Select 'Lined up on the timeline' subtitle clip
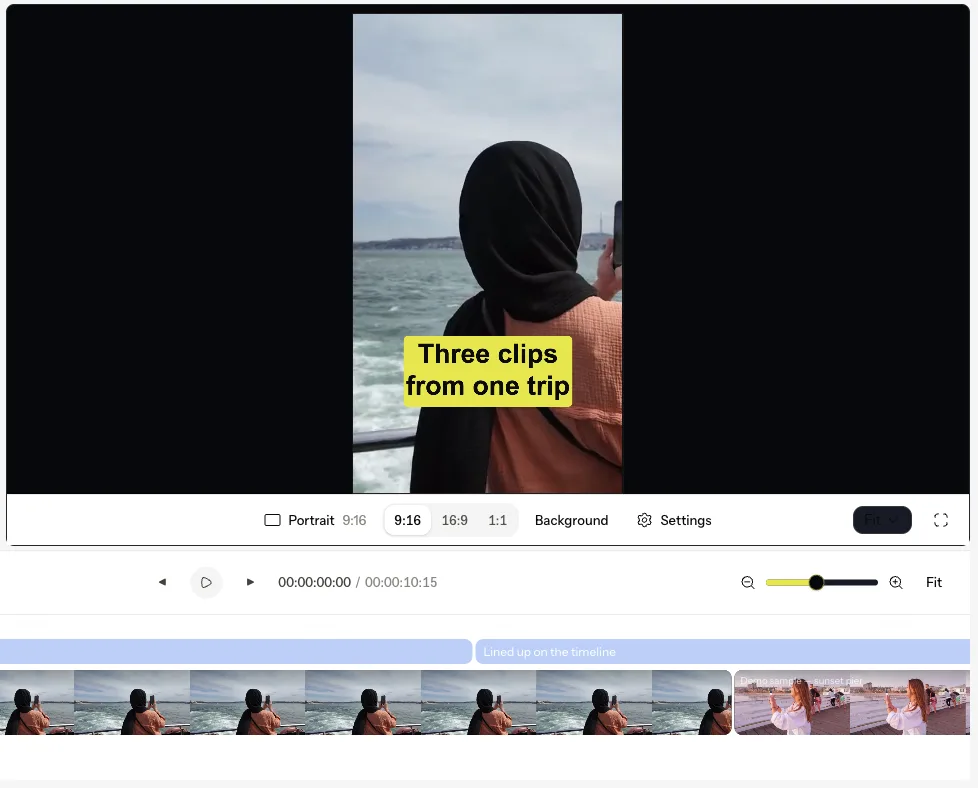 pos(722,651)
